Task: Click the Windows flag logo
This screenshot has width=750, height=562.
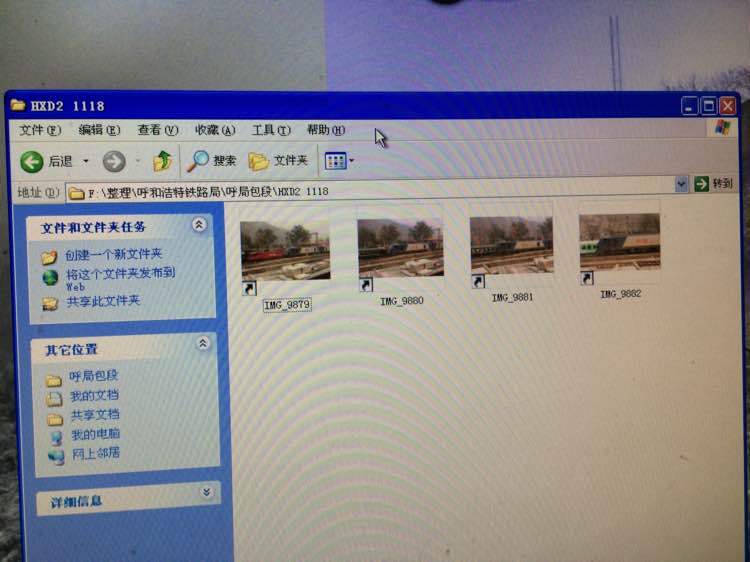Action: click(x=722, y=128)
